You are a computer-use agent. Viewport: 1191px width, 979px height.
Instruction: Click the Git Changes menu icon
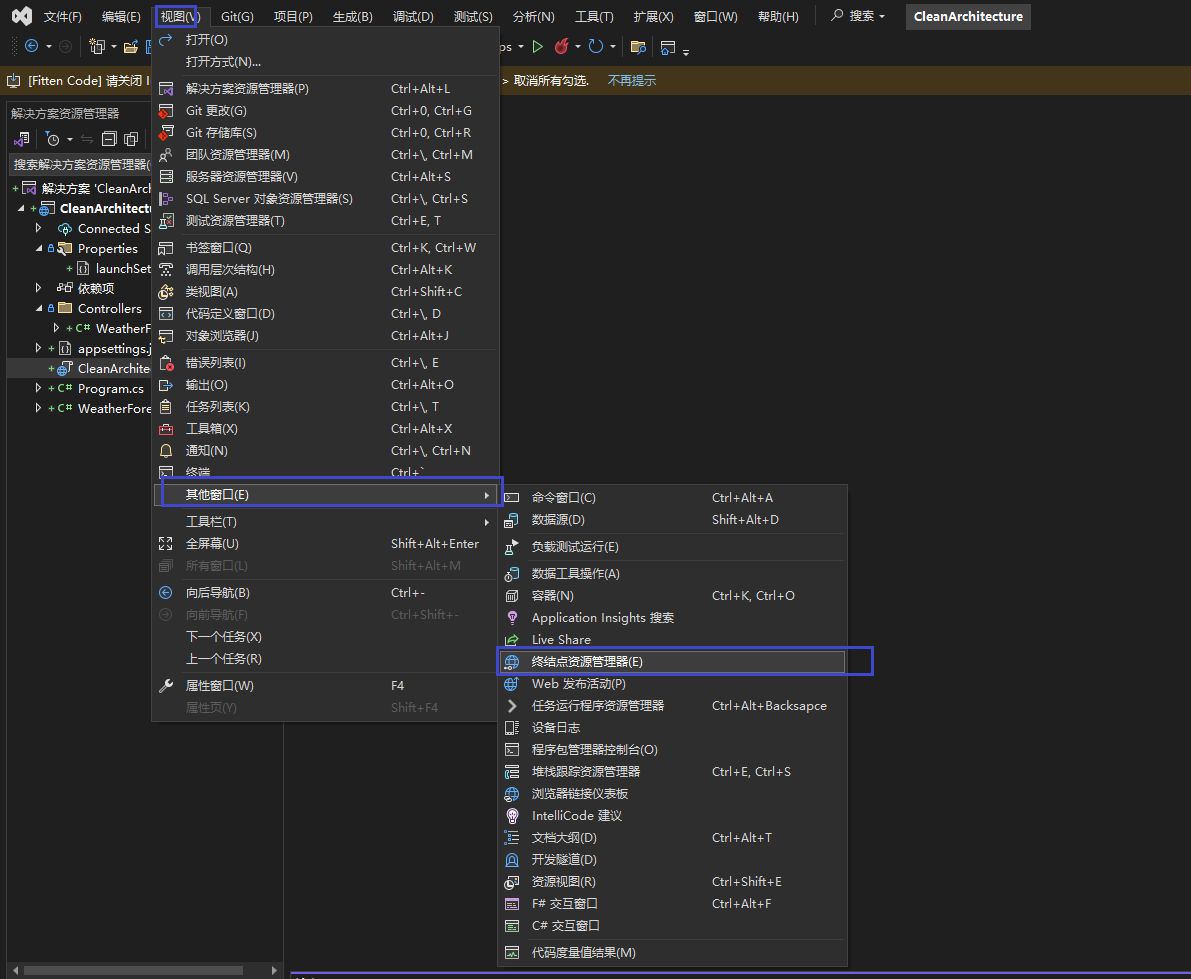click(166, 111)
